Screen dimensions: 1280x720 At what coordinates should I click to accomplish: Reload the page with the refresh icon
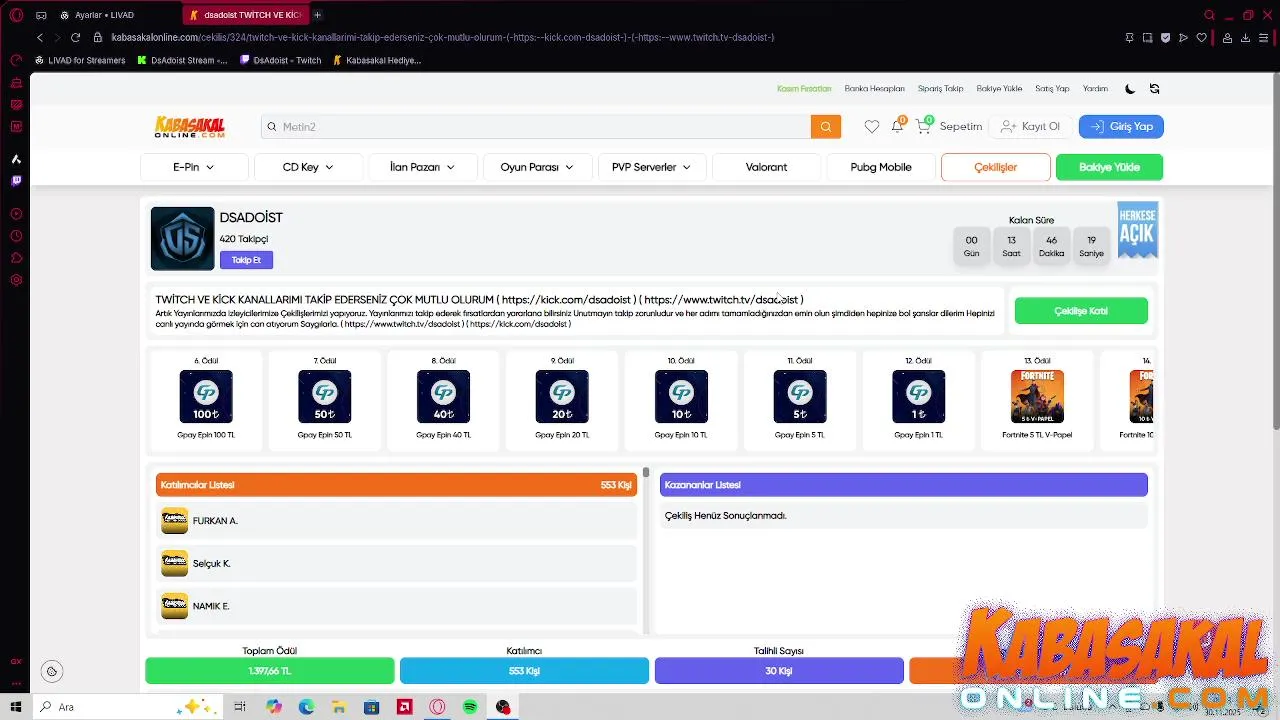[75, 37]
